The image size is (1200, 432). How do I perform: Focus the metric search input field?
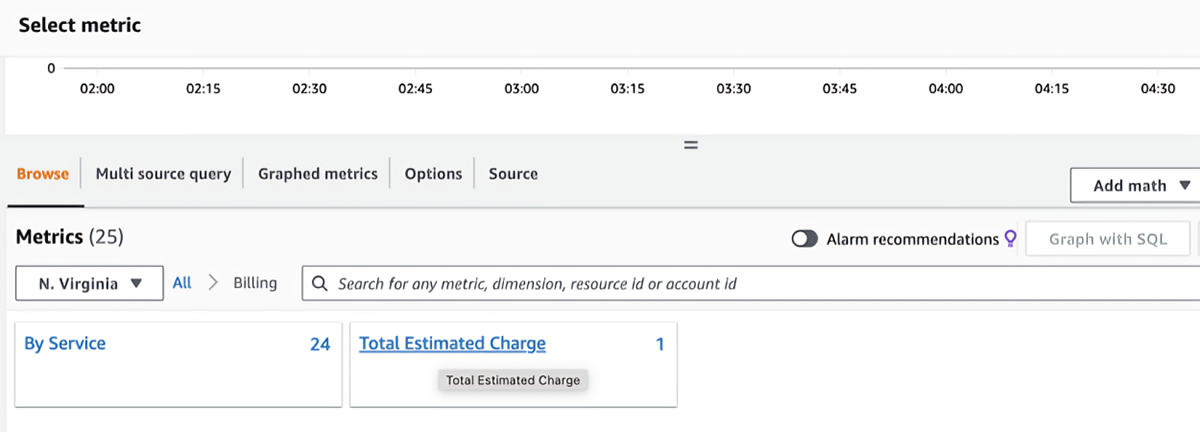(751, 284)
